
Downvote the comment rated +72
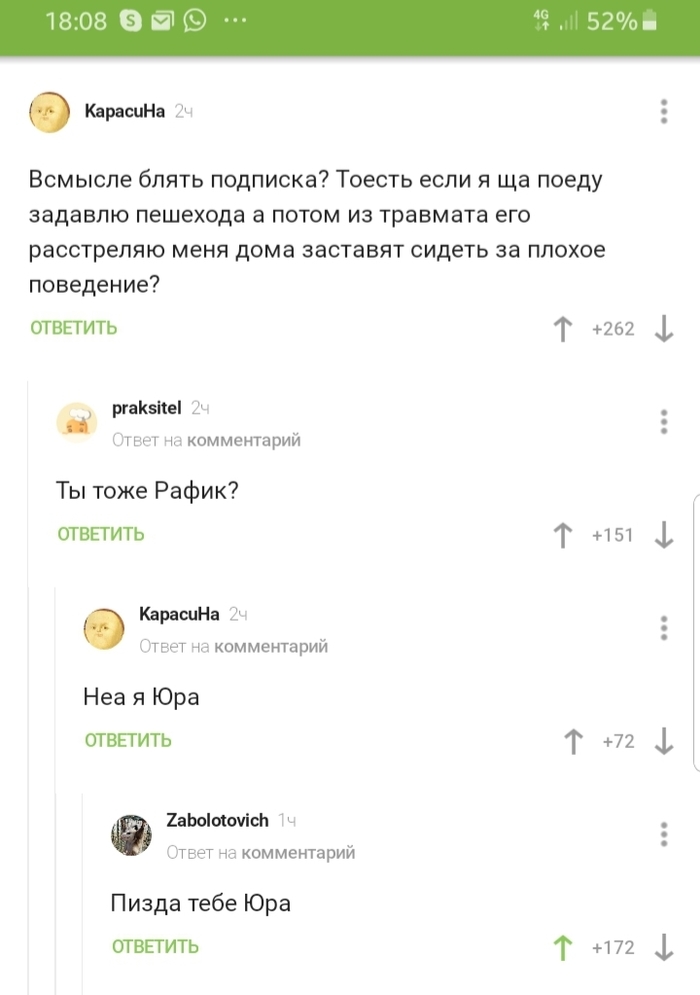pyautogui.click(x=663, y=741)
